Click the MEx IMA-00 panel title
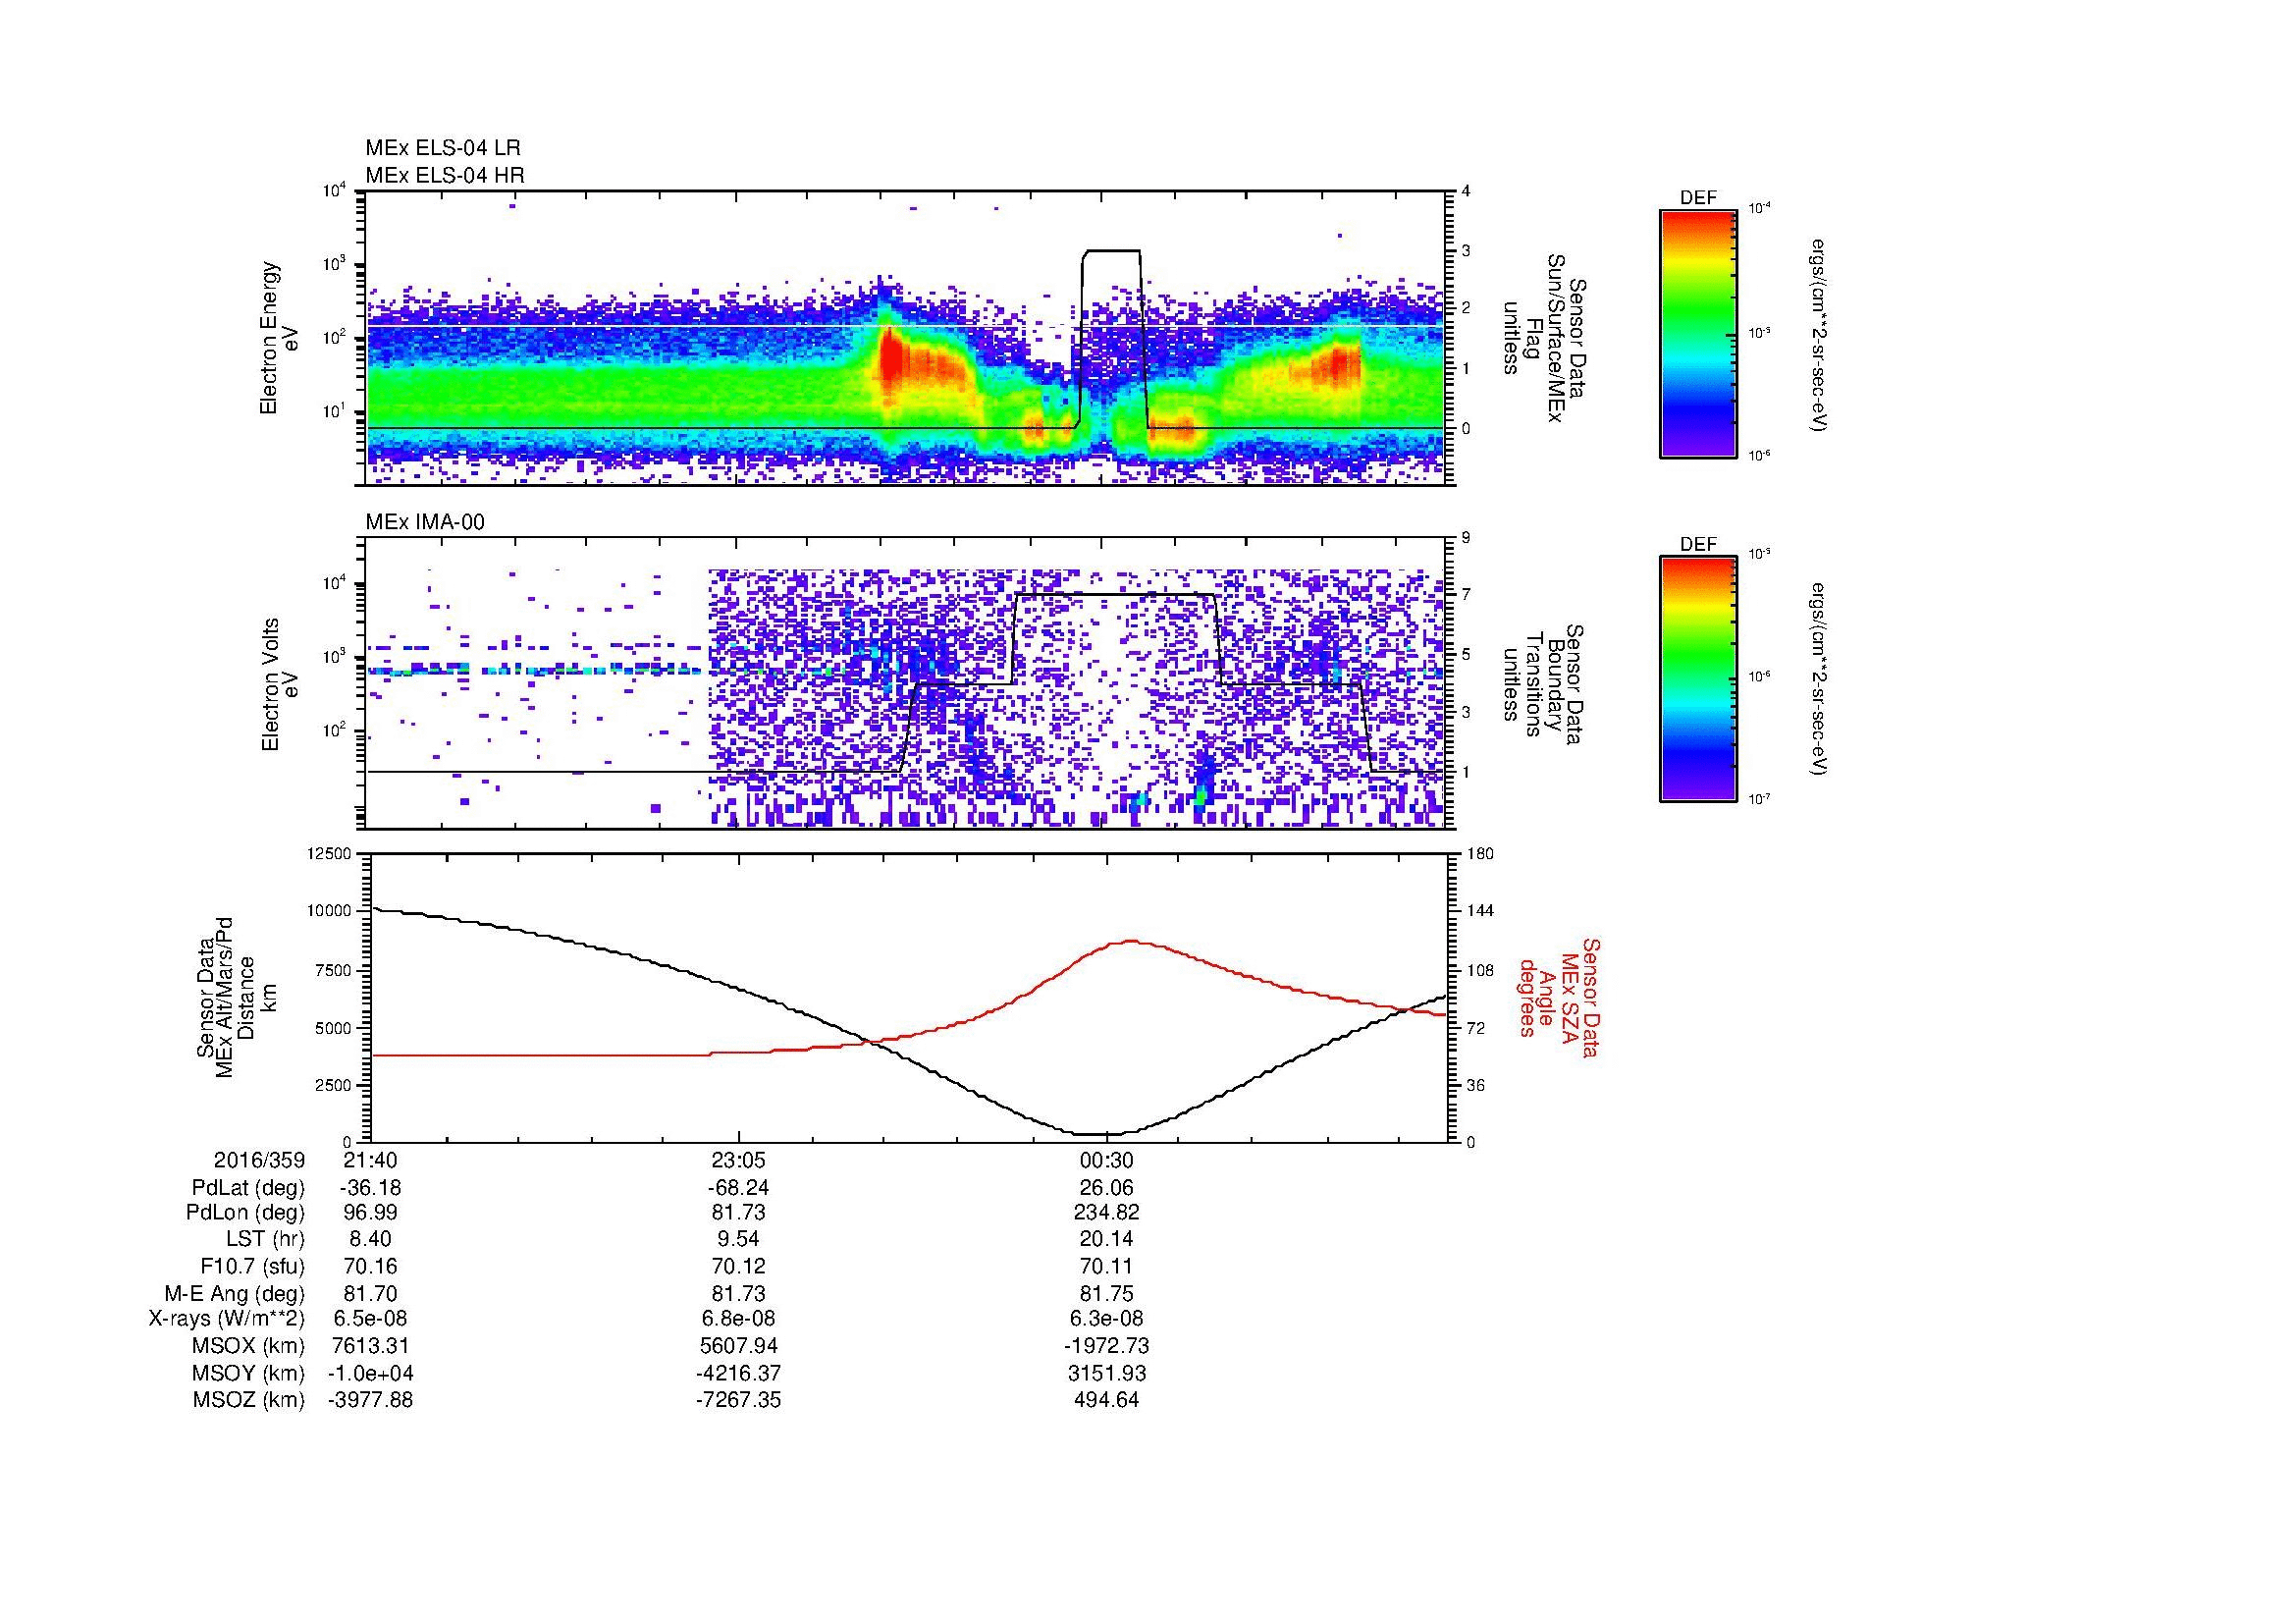The image size is (2296, 1623). point(424,522)
